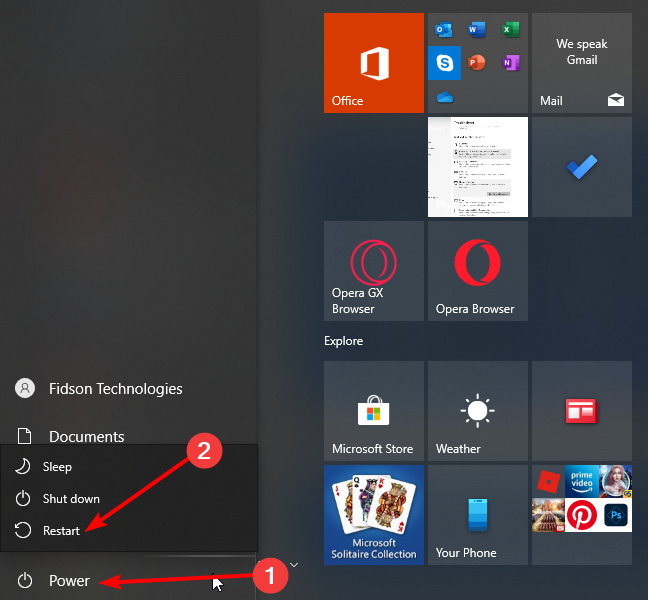Screen dimensions: 648x600
Task: Open Roblox in the games folder tile
Action: tap(548, 481)
